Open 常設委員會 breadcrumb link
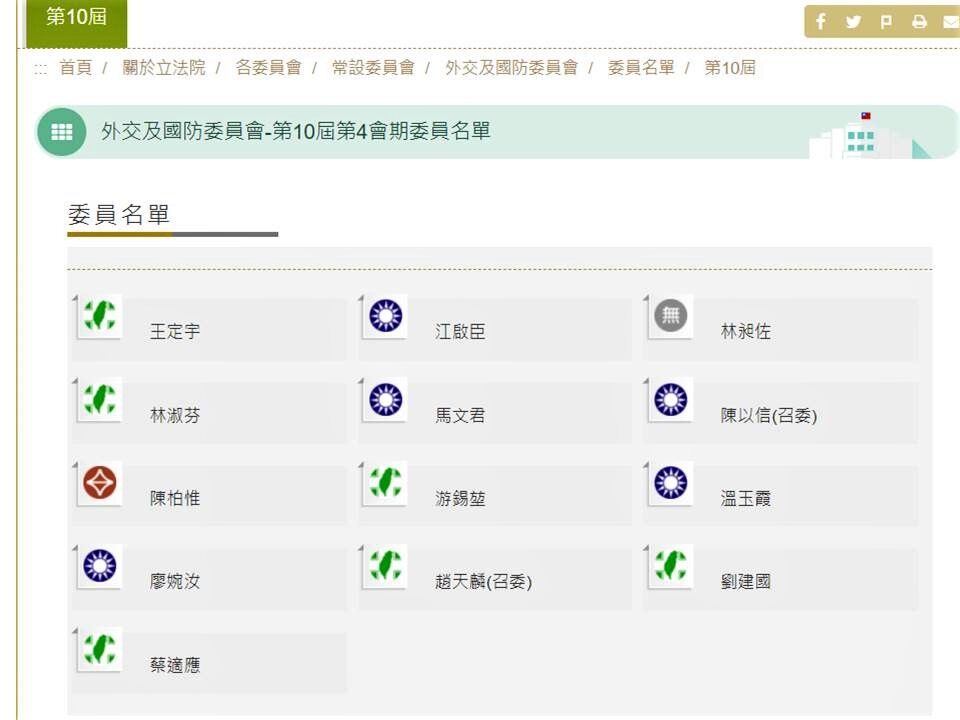960x720 pixels. tap(373, 67)
